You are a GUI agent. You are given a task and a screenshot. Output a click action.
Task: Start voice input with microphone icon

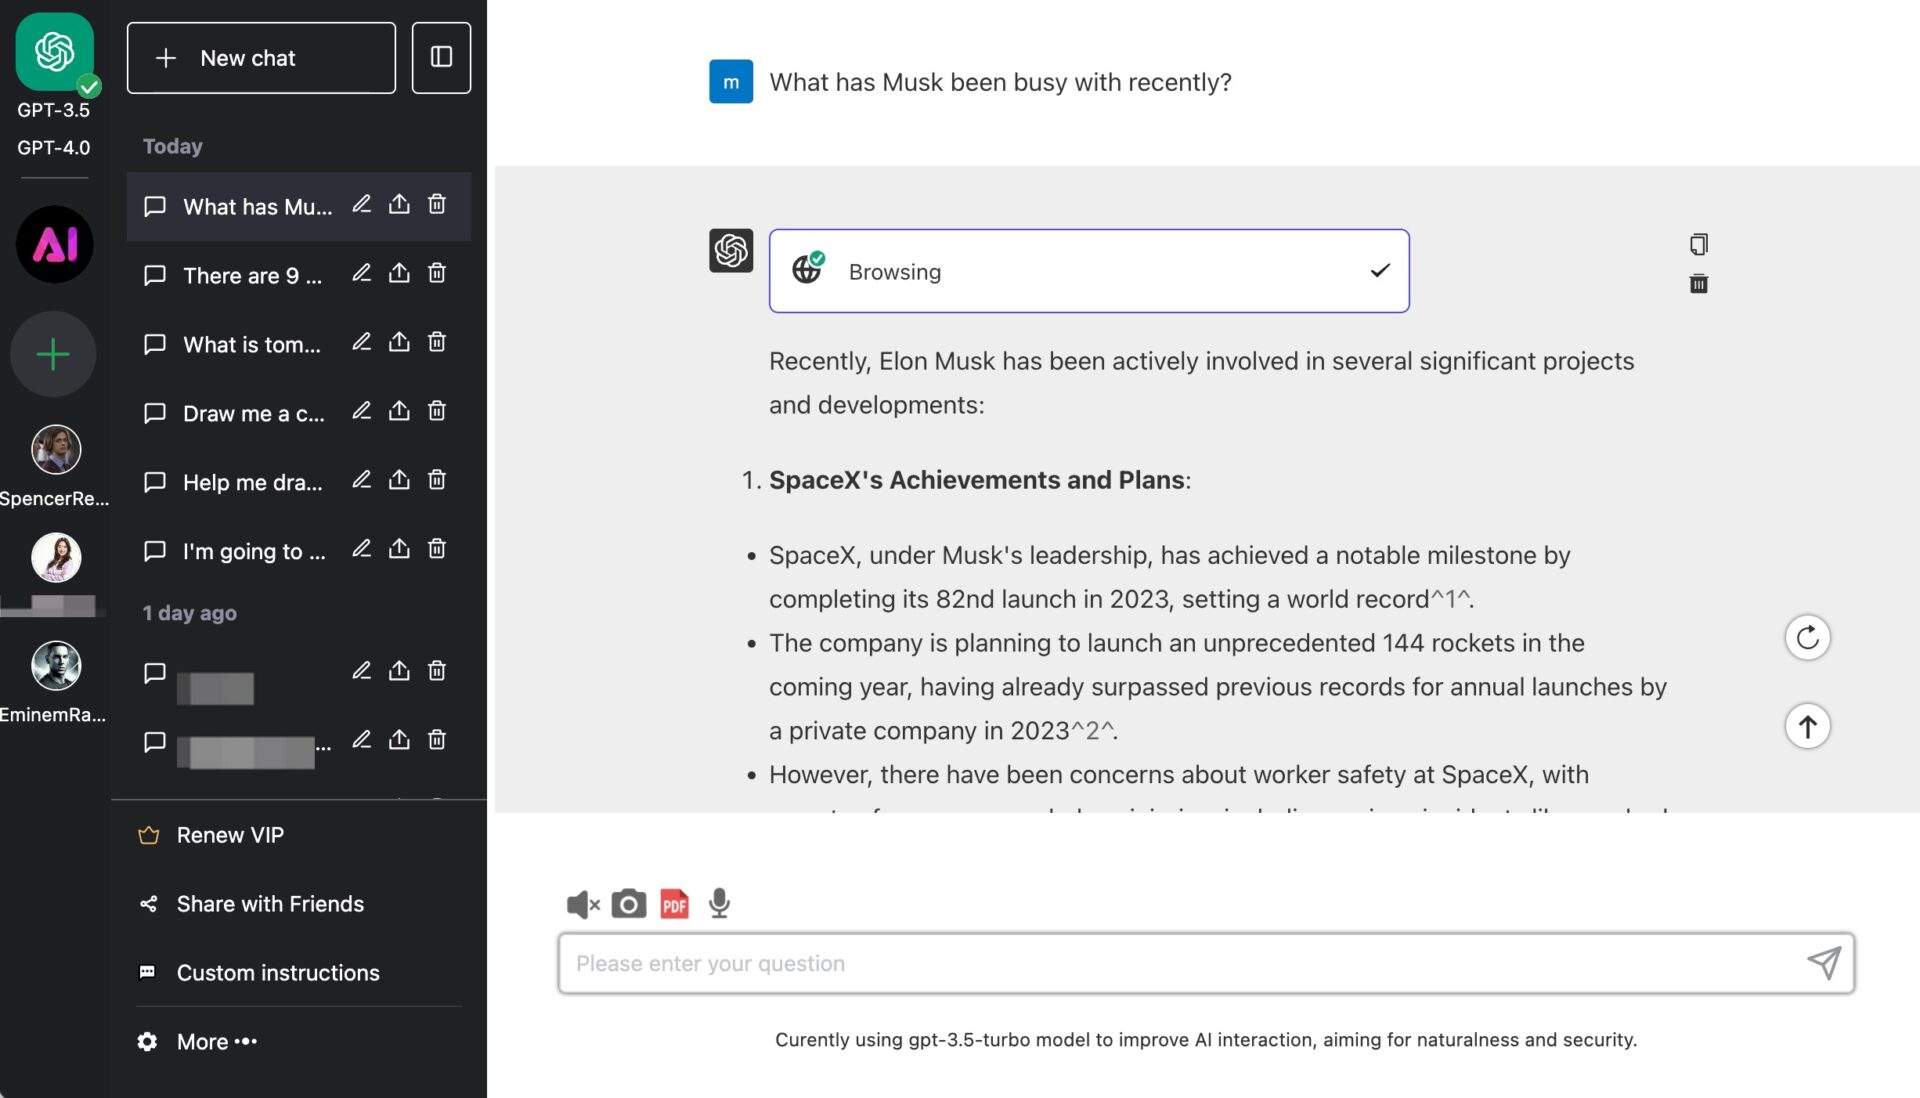coord(719,904)
